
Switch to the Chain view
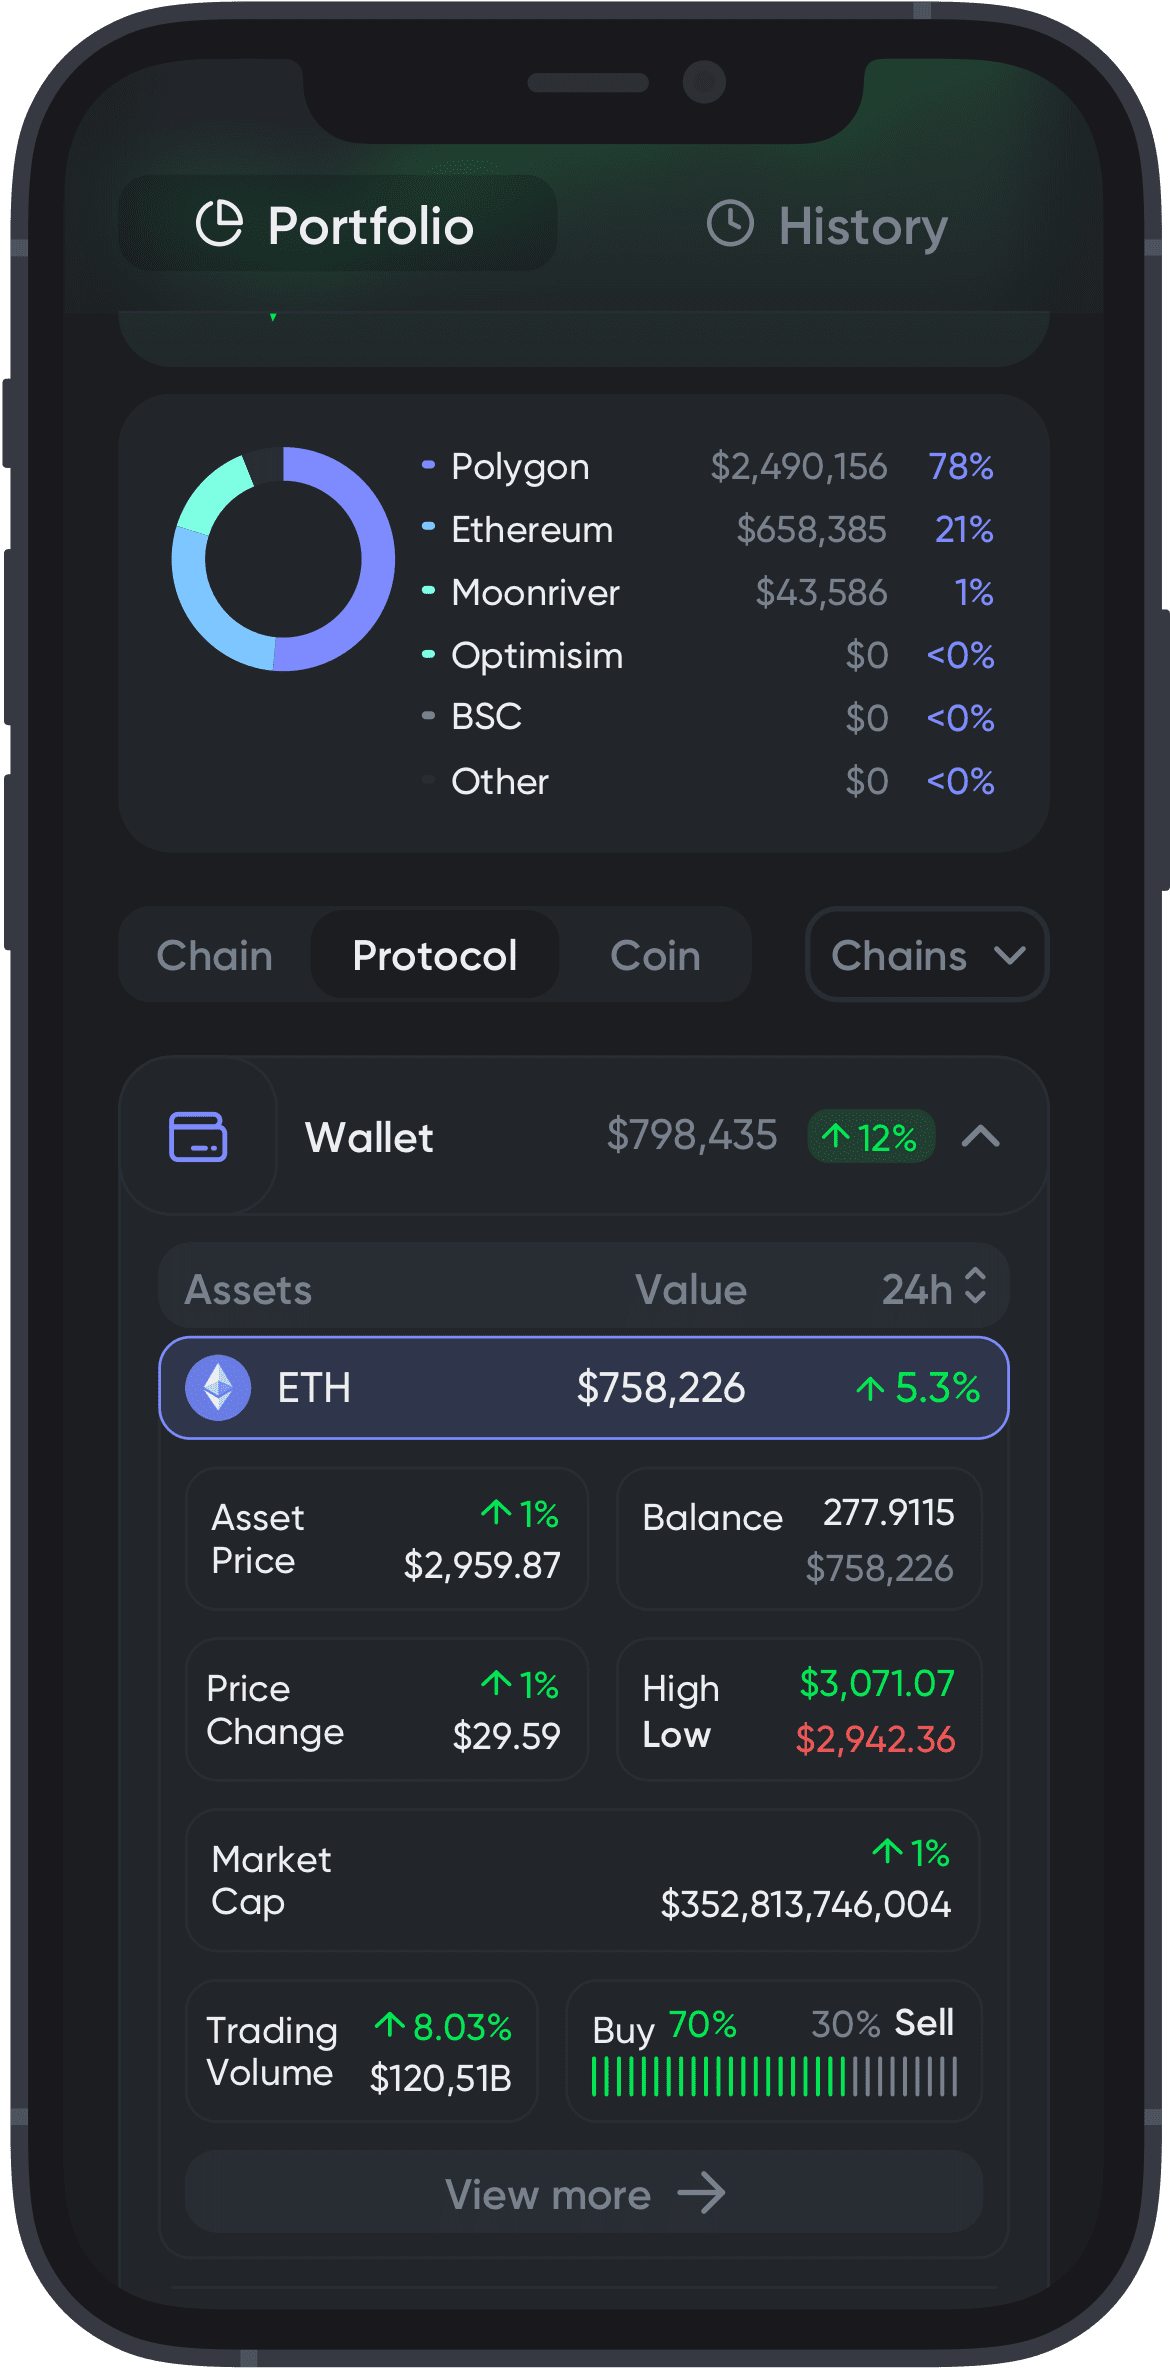tap(215, 955)
